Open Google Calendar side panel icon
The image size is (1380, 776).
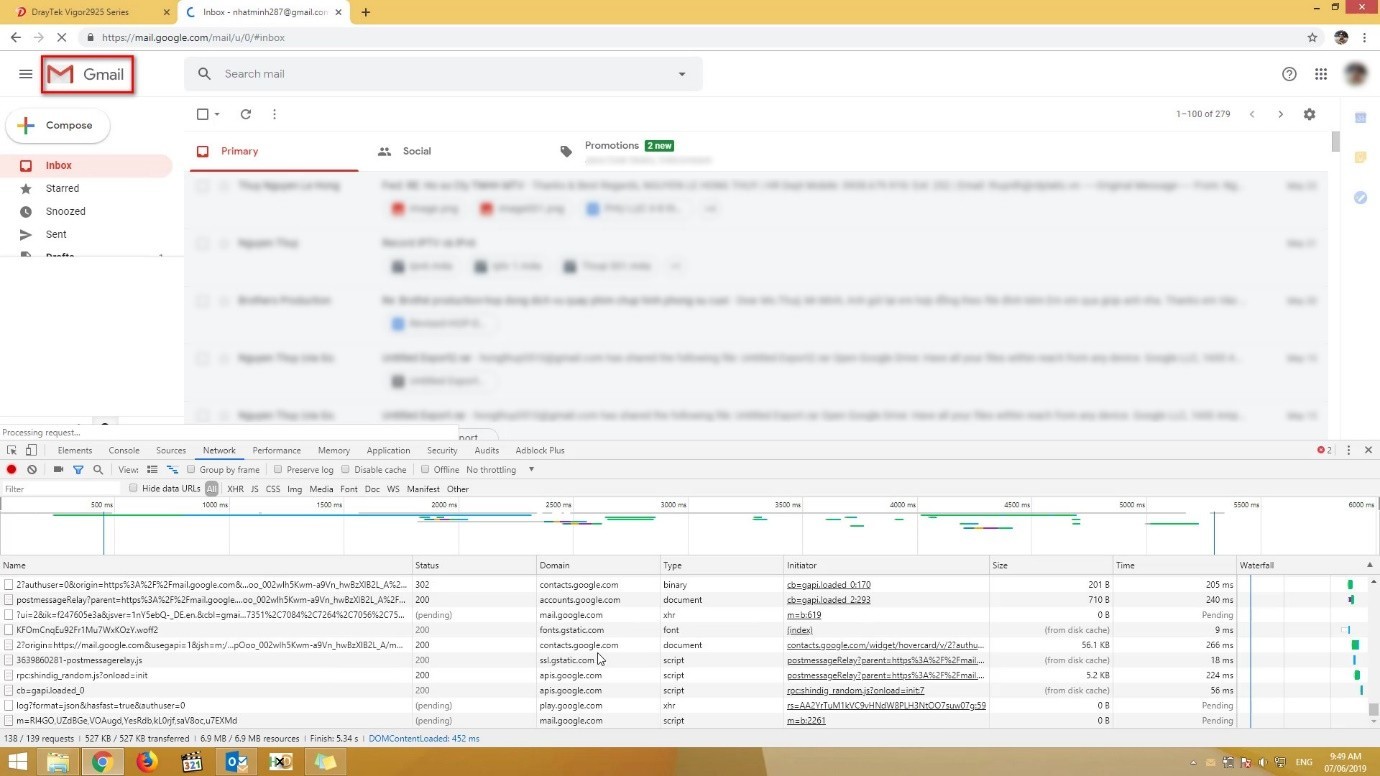pos(1360,118)
